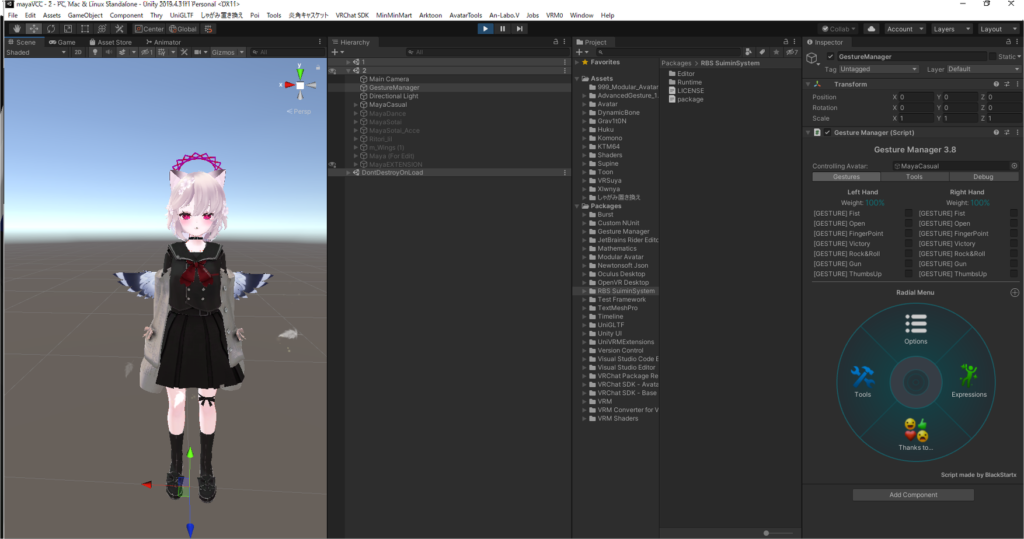This screenshot has height=539, width=1024.
Task: Open the Window menu
Action: [x=581, y=15]
